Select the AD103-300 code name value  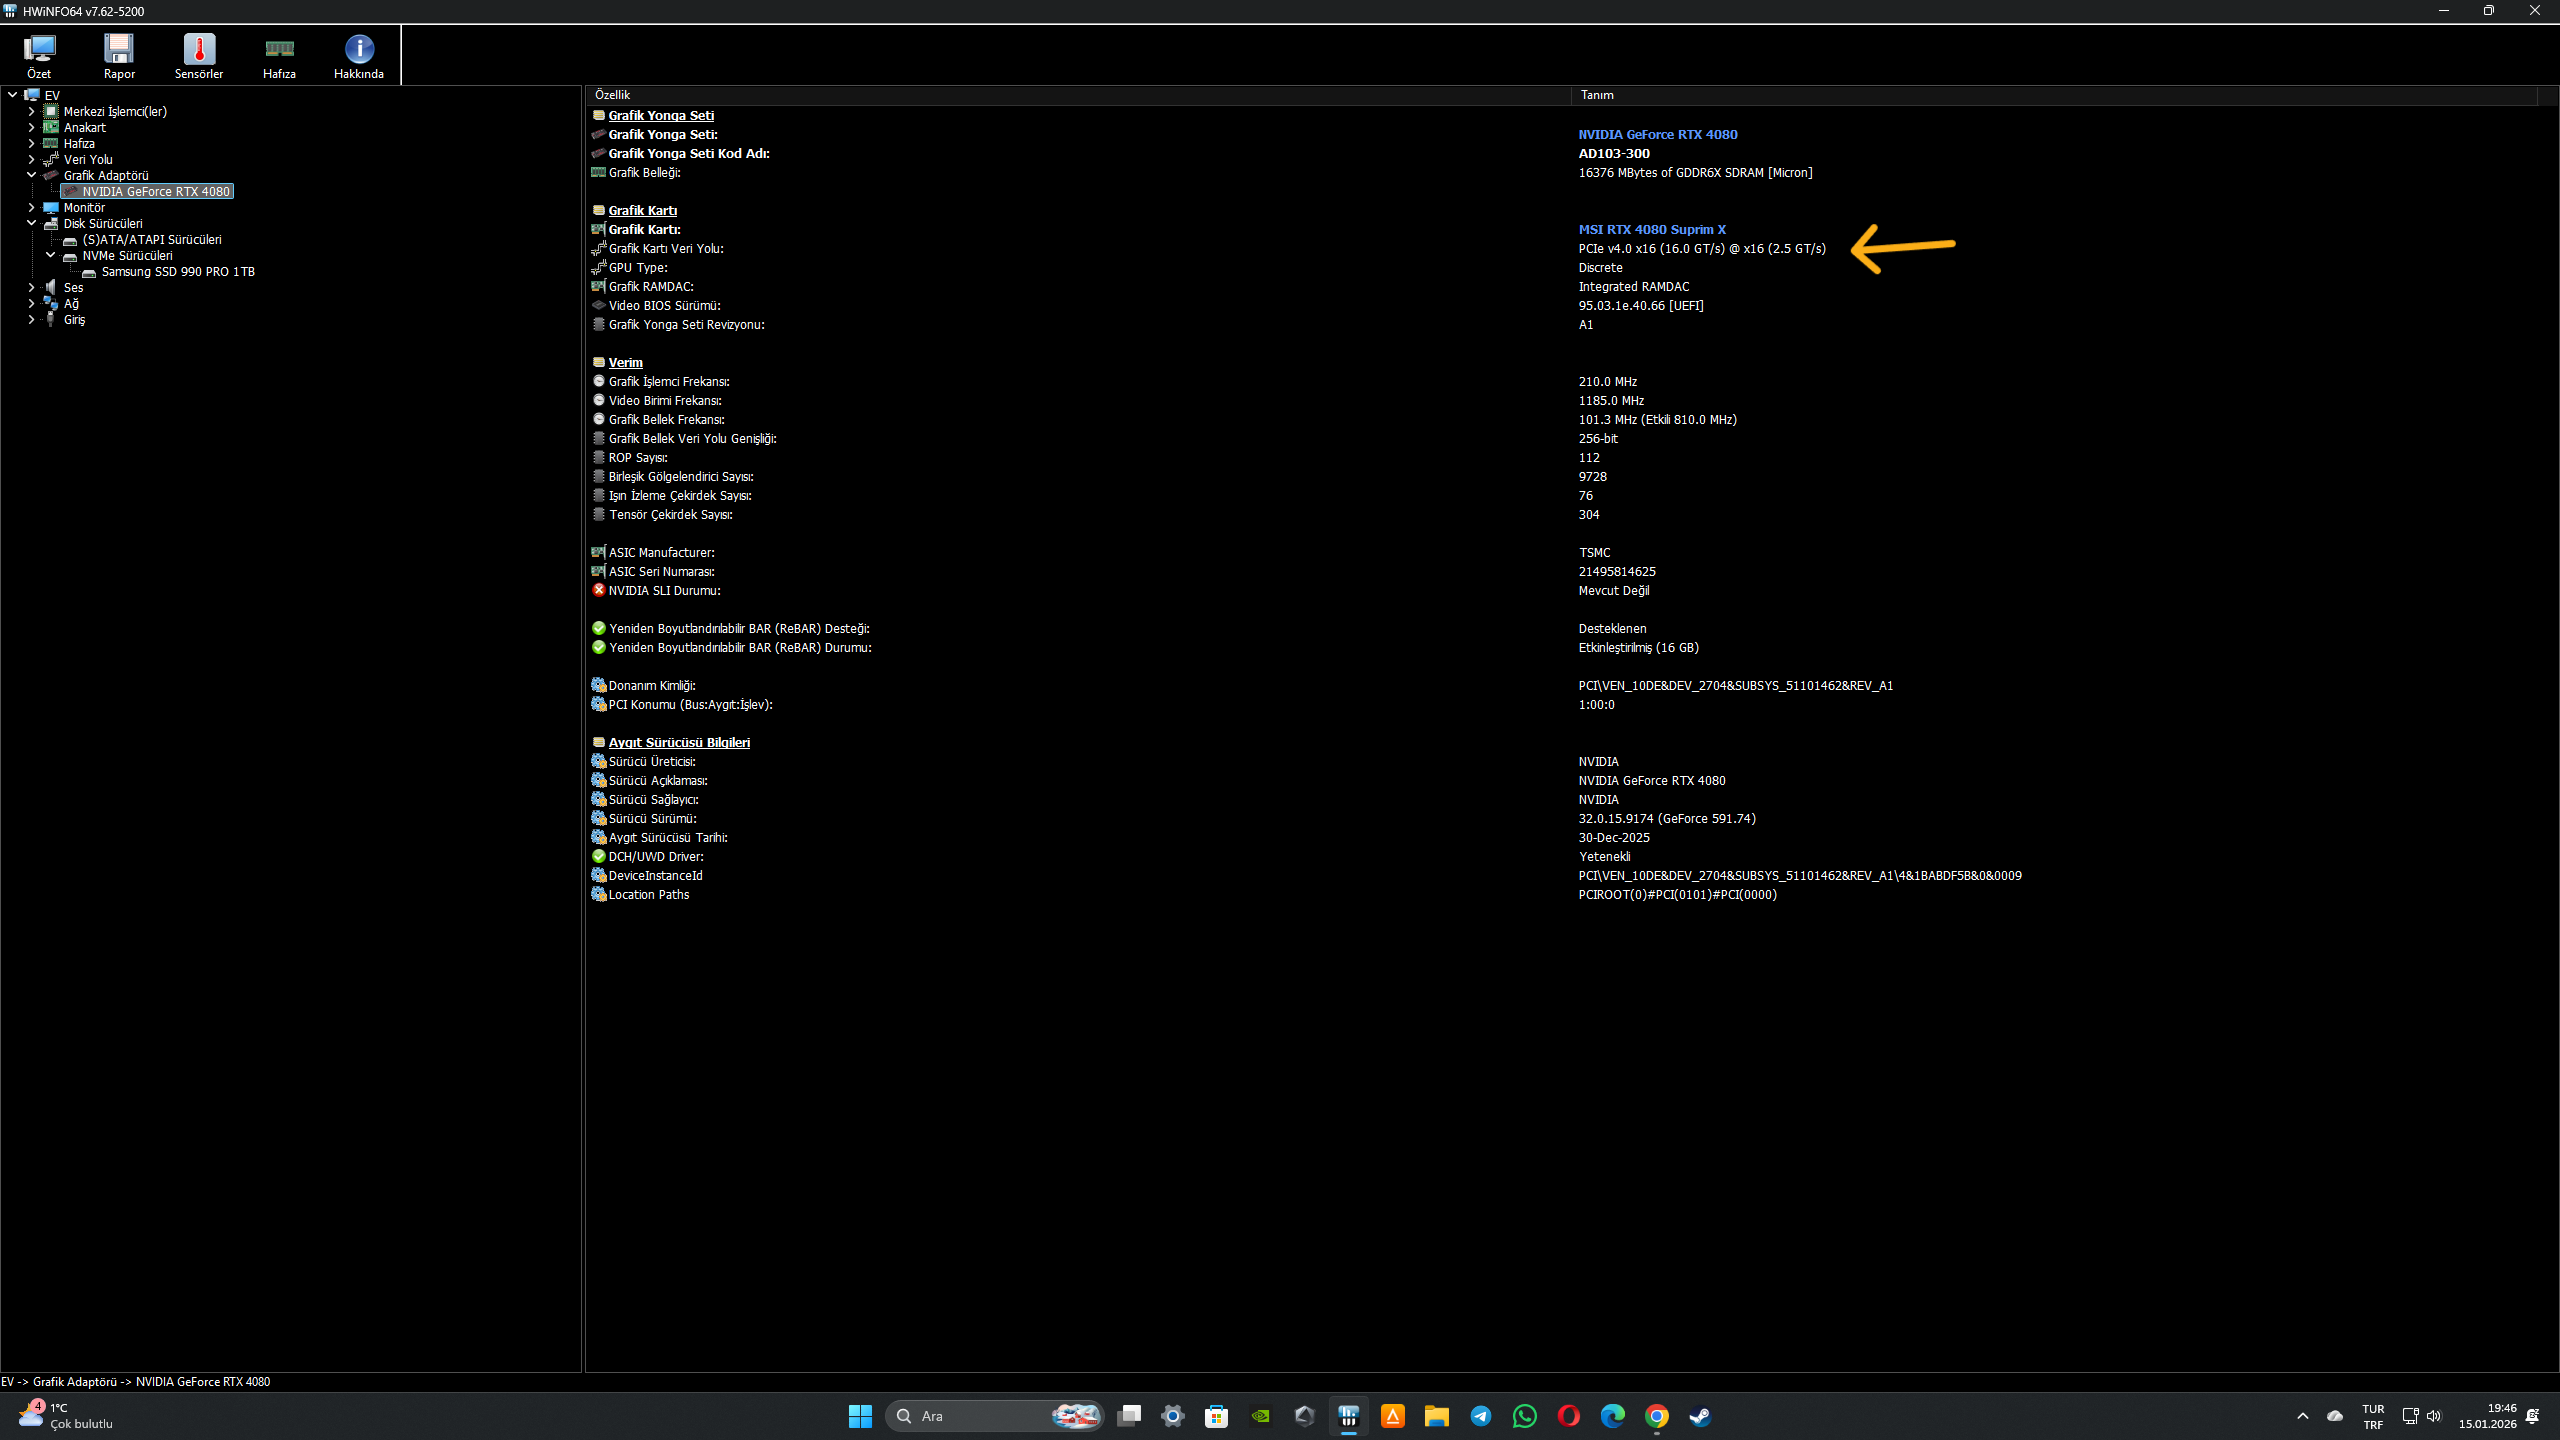pos(1614,153)
